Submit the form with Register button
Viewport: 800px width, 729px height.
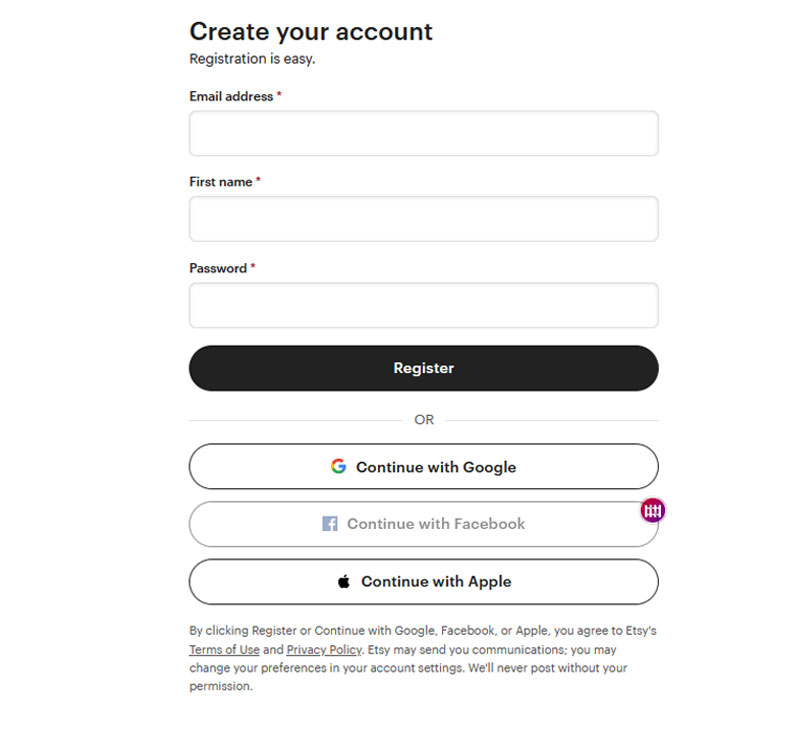click(423, 368)
